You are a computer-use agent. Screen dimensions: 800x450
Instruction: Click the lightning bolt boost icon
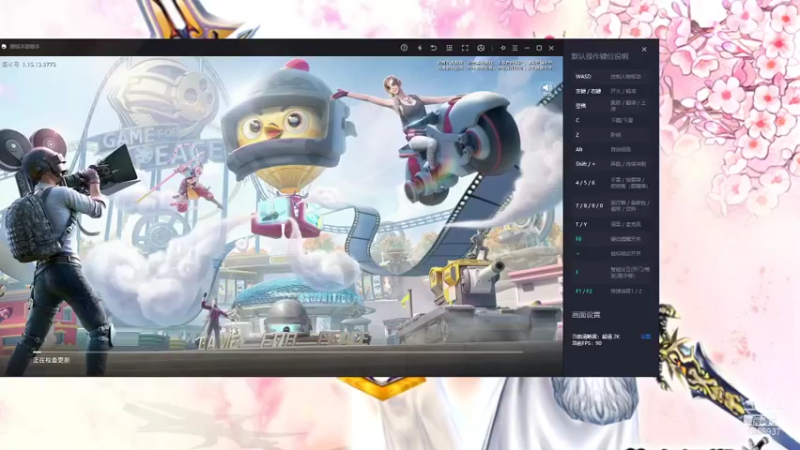420,47
